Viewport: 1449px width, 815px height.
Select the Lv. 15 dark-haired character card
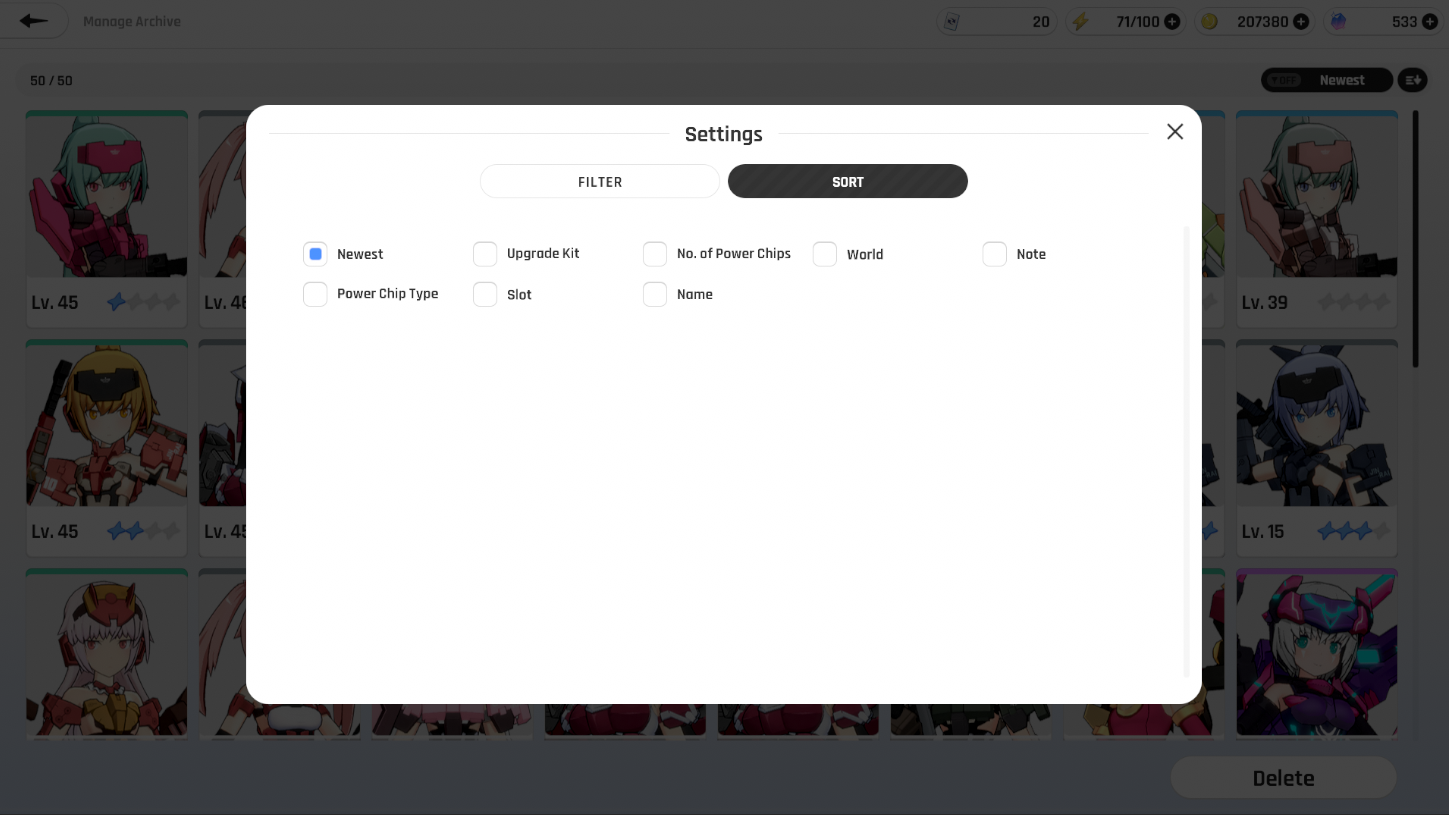click(1317, 447)
